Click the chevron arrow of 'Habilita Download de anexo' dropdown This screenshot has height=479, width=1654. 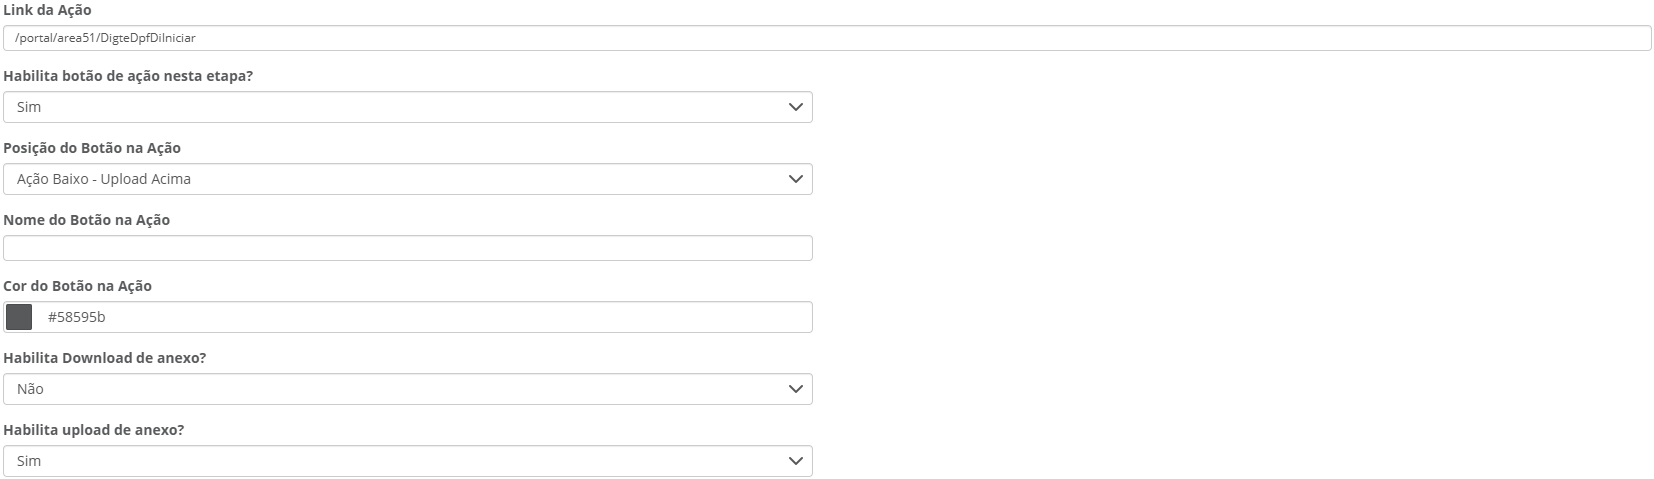795,389
